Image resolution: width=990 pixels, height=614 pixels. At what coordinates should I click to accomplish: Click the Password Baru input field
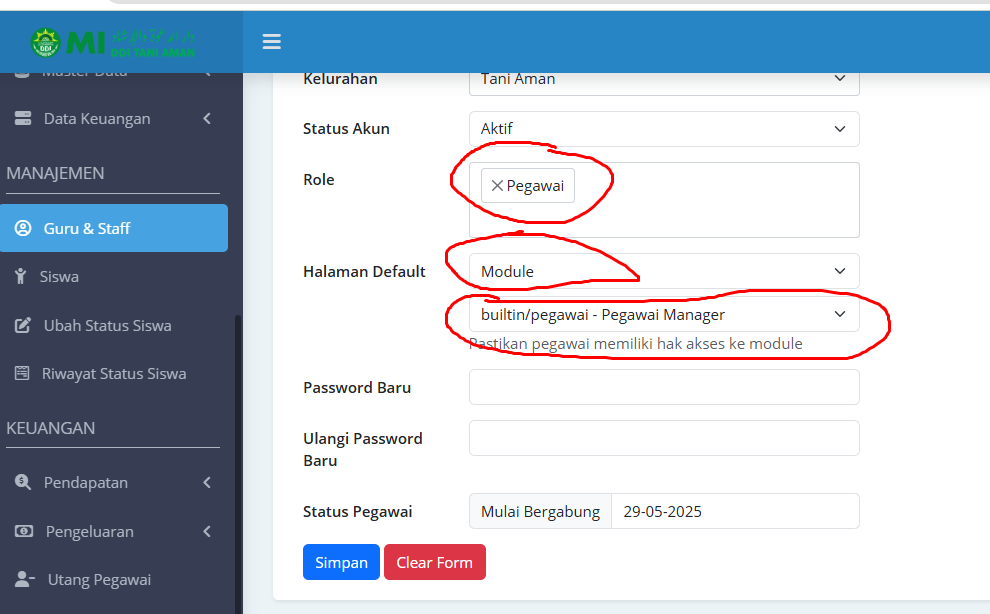tap(663, 387)
